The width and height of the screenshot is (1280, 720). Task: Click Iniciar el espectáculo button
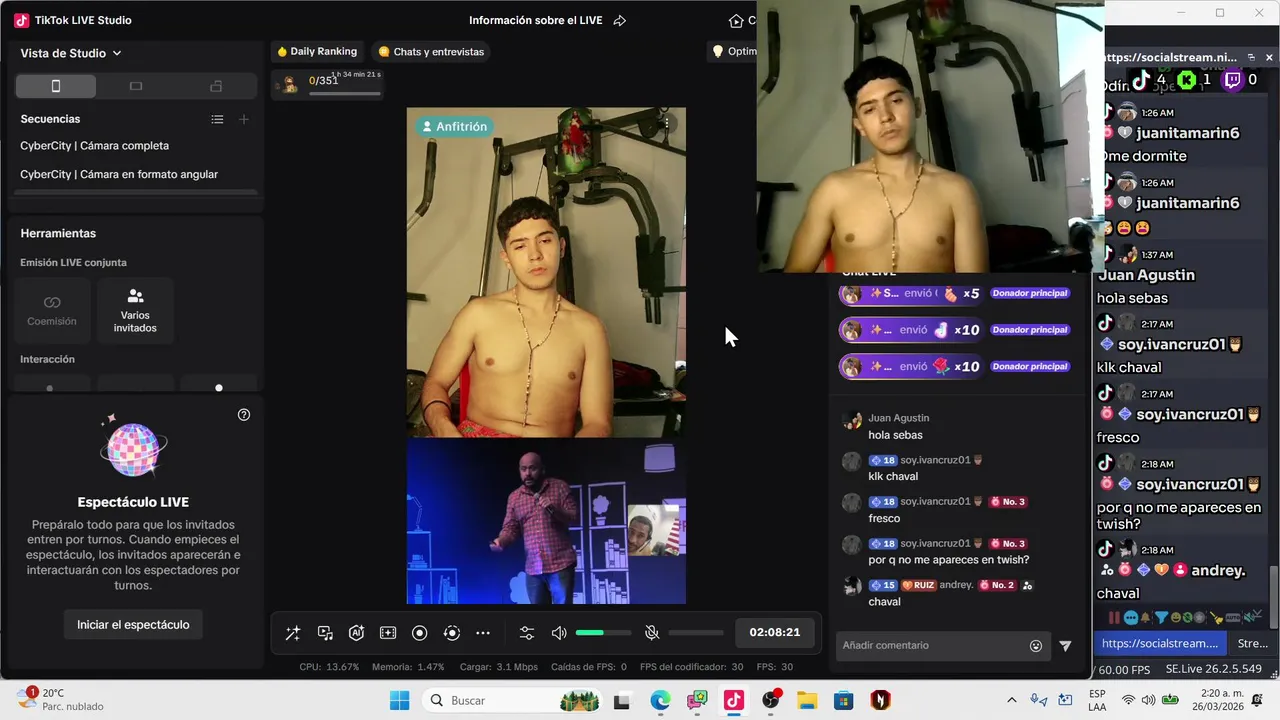pyautogui.click(x=133, y=625)
